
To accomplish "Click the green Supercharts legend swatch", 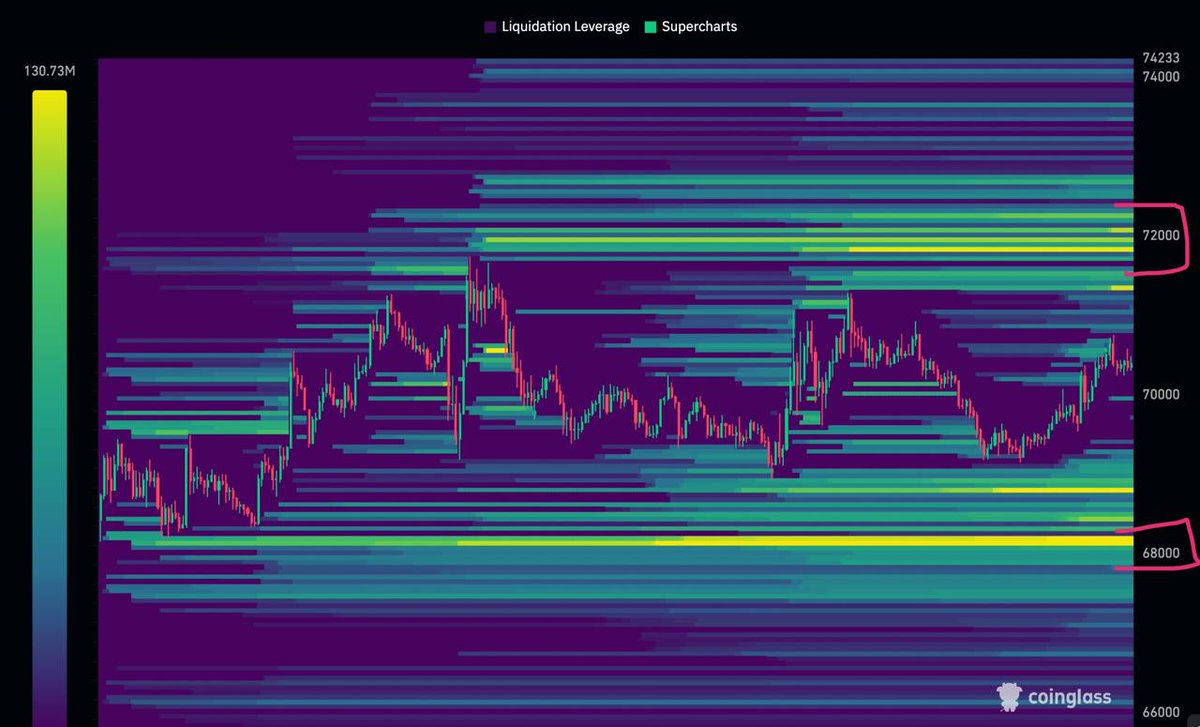I will [649, 26].
